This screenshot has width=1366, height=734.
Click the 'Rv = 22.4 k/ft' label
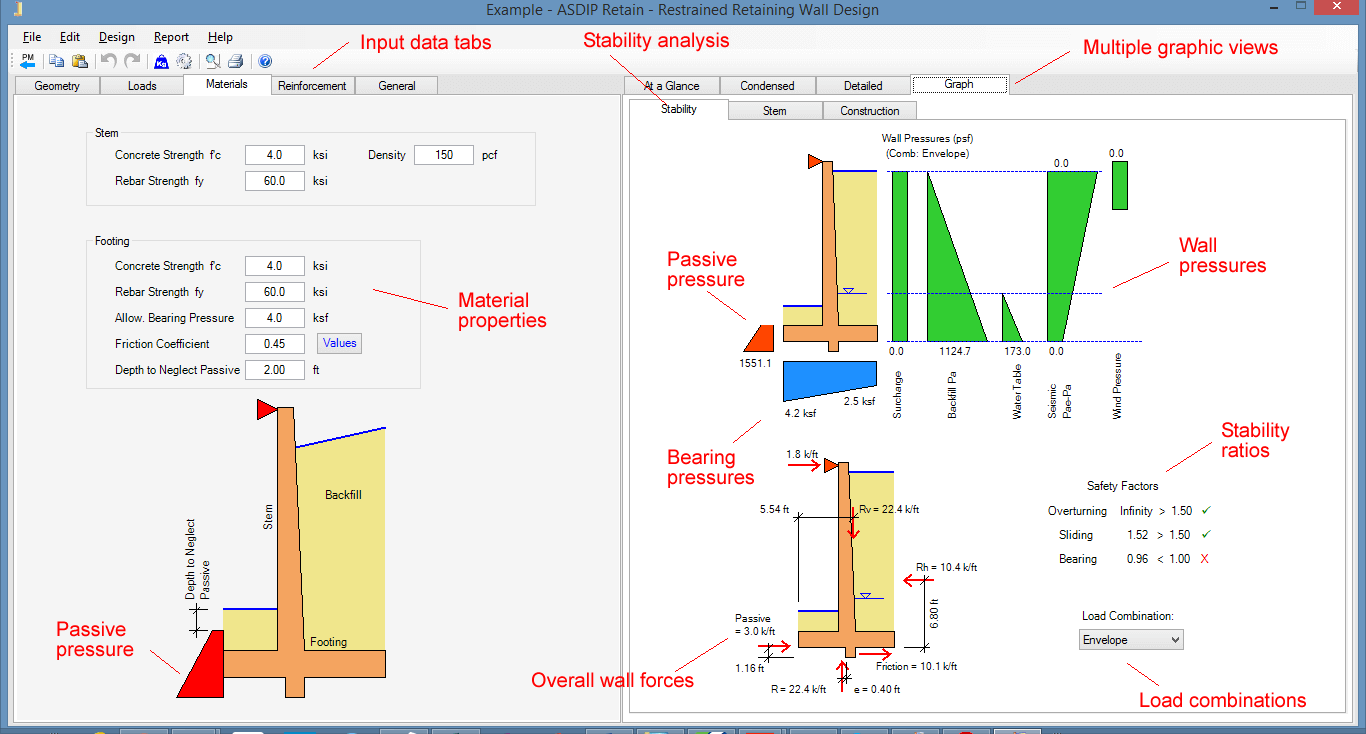[x=888, y=509]
